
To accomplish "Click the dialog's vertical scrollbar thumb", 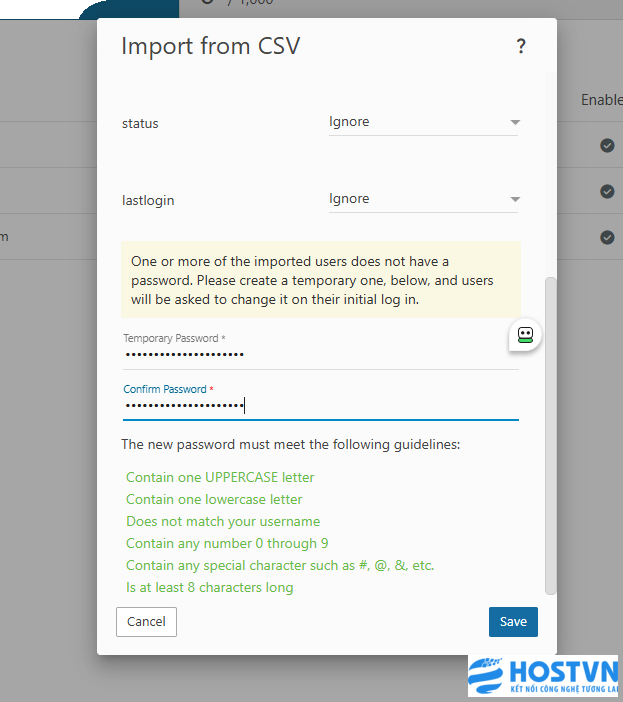I will point(549,435).
